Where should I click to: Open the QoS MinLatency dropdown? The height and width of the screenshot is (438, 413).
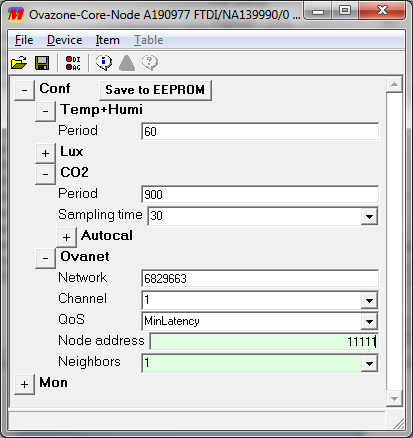[x=369, y=321]
